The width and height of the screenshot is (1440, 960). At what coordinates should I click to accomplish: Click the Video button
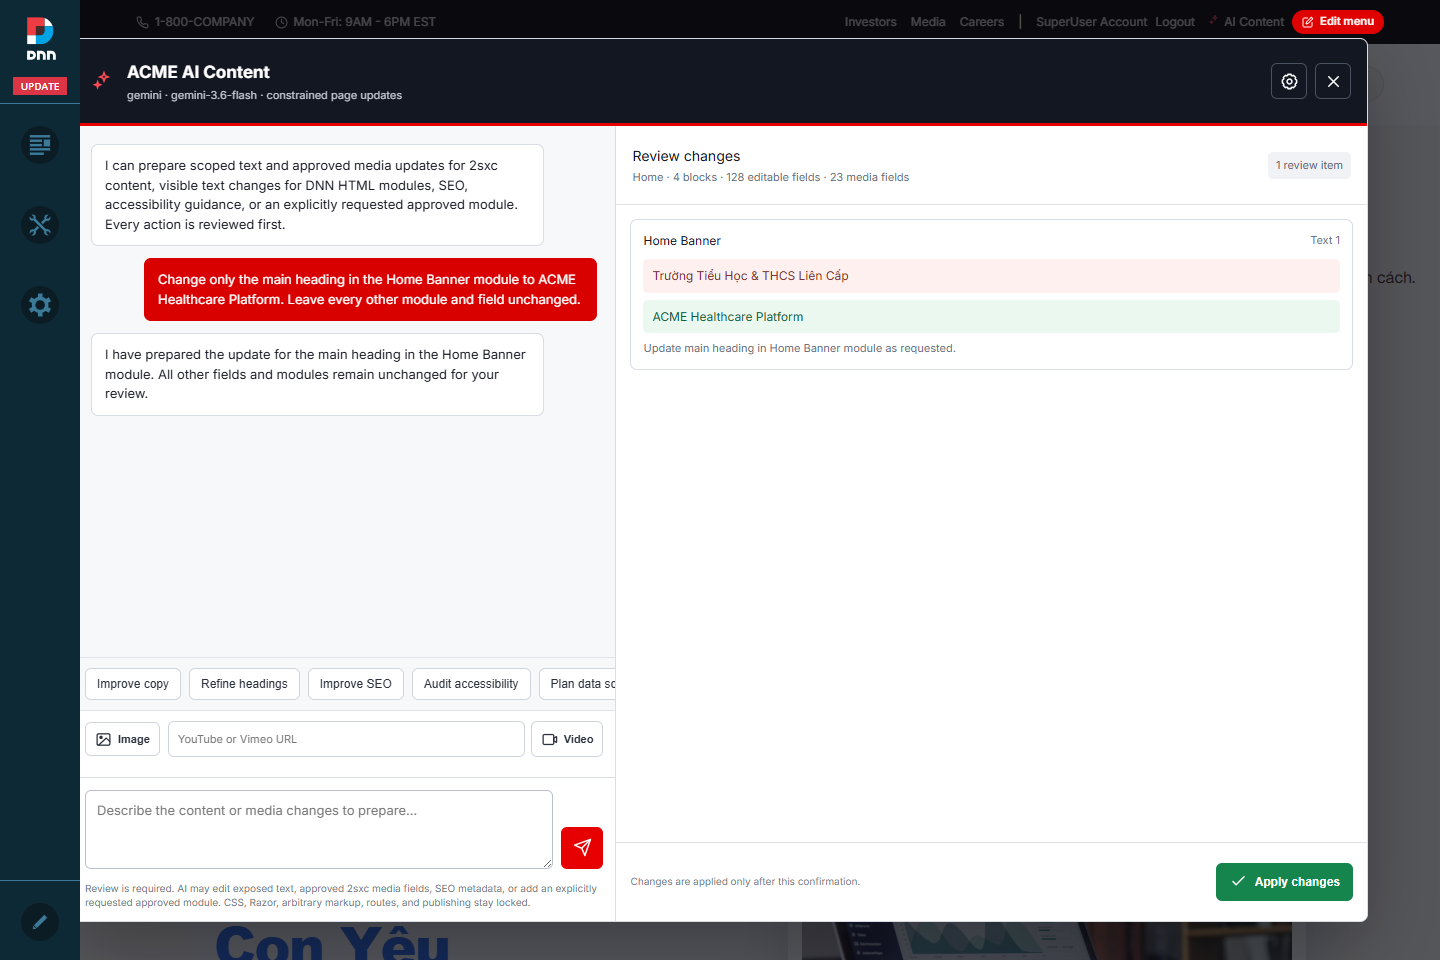[567, 739]
